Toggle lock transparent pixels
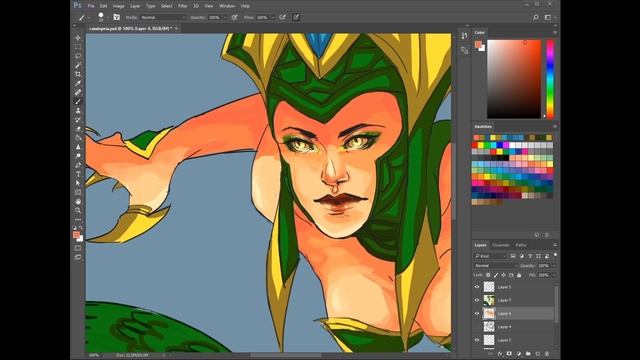Image resolution: width=640 pixels, height=360 pixels. [x=488, y=275]
